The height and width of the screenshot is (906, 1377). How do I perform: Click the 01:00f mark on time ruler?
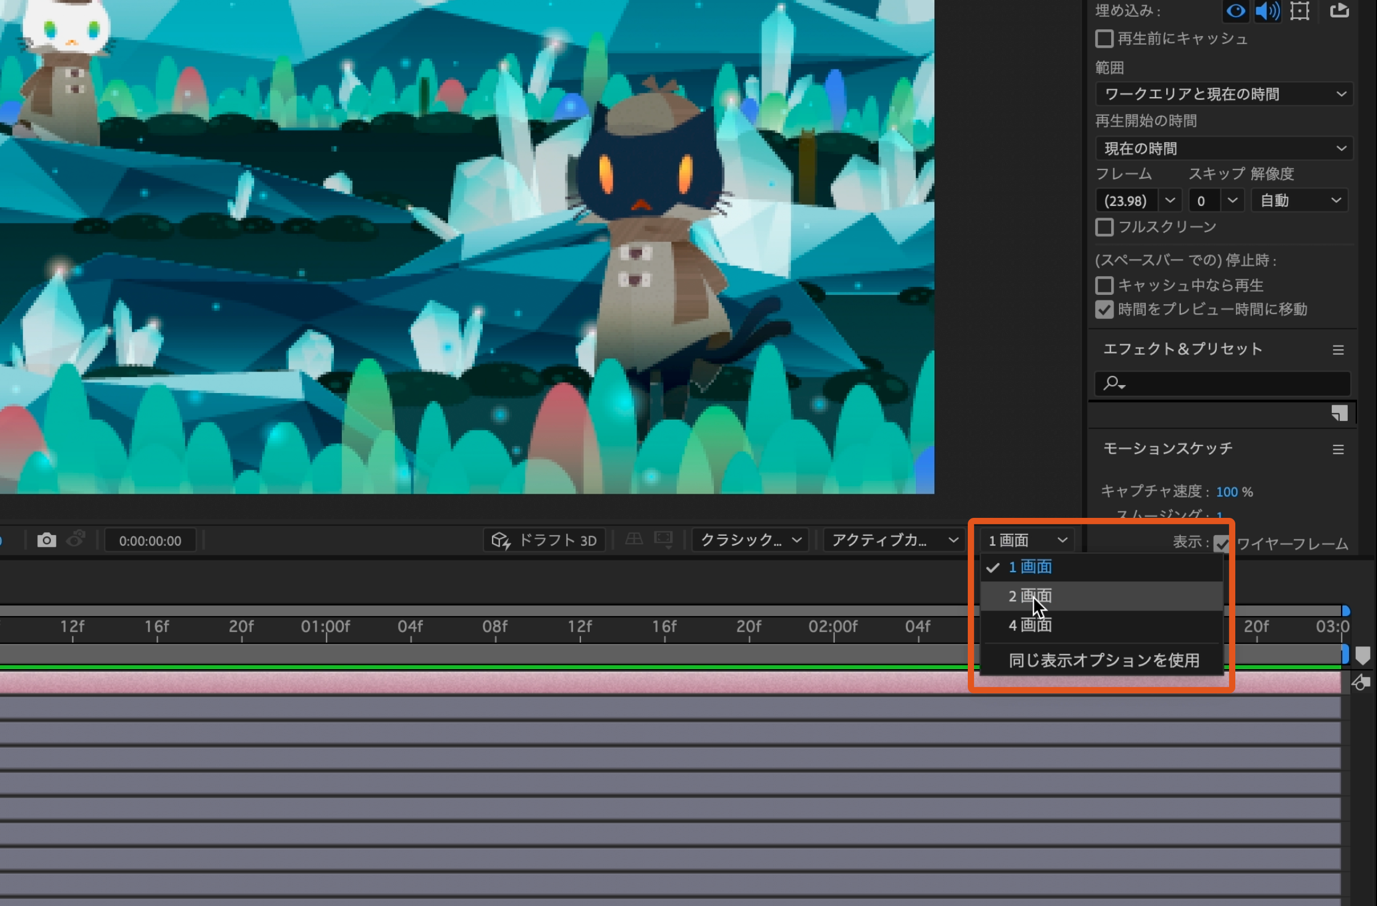point(326,627)
